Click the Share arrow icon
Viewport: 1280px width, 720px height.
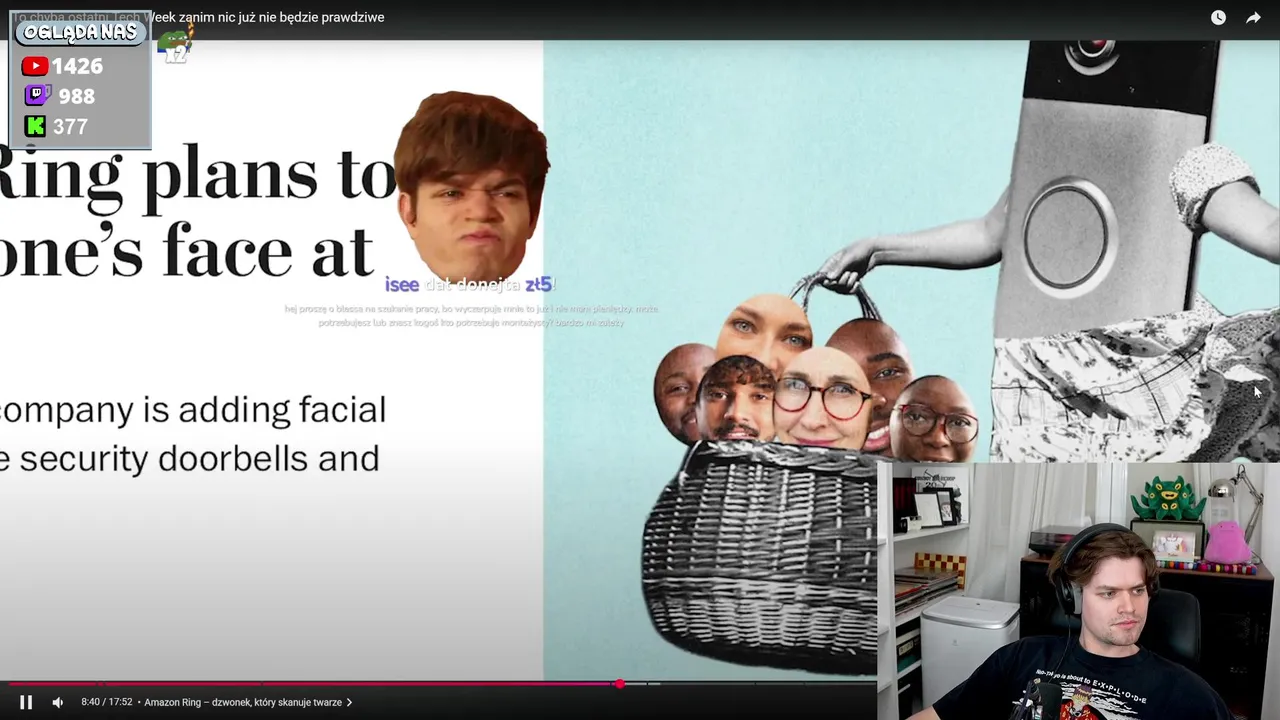click(1253, 17)
